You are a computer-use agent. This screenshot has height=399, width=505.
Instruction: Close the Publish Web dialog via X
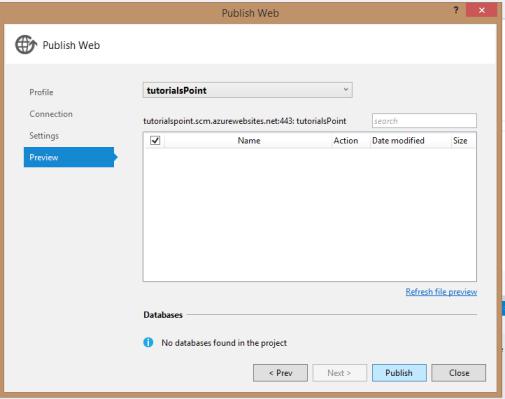click(x=482, y=10)
